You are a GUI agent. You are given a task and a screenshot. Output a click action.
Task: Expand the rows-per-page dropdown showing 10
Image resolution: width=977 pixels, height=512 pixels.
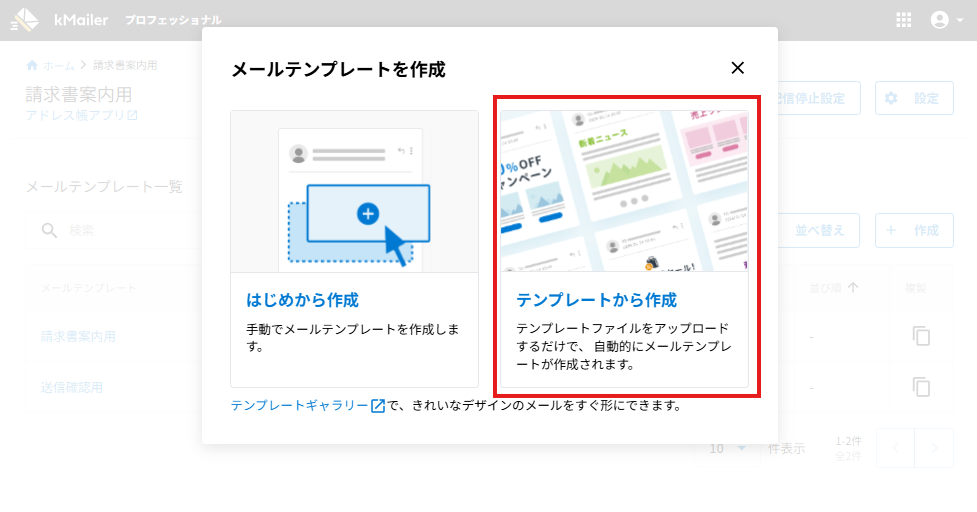pyautogui.click(x=728, y=448)
